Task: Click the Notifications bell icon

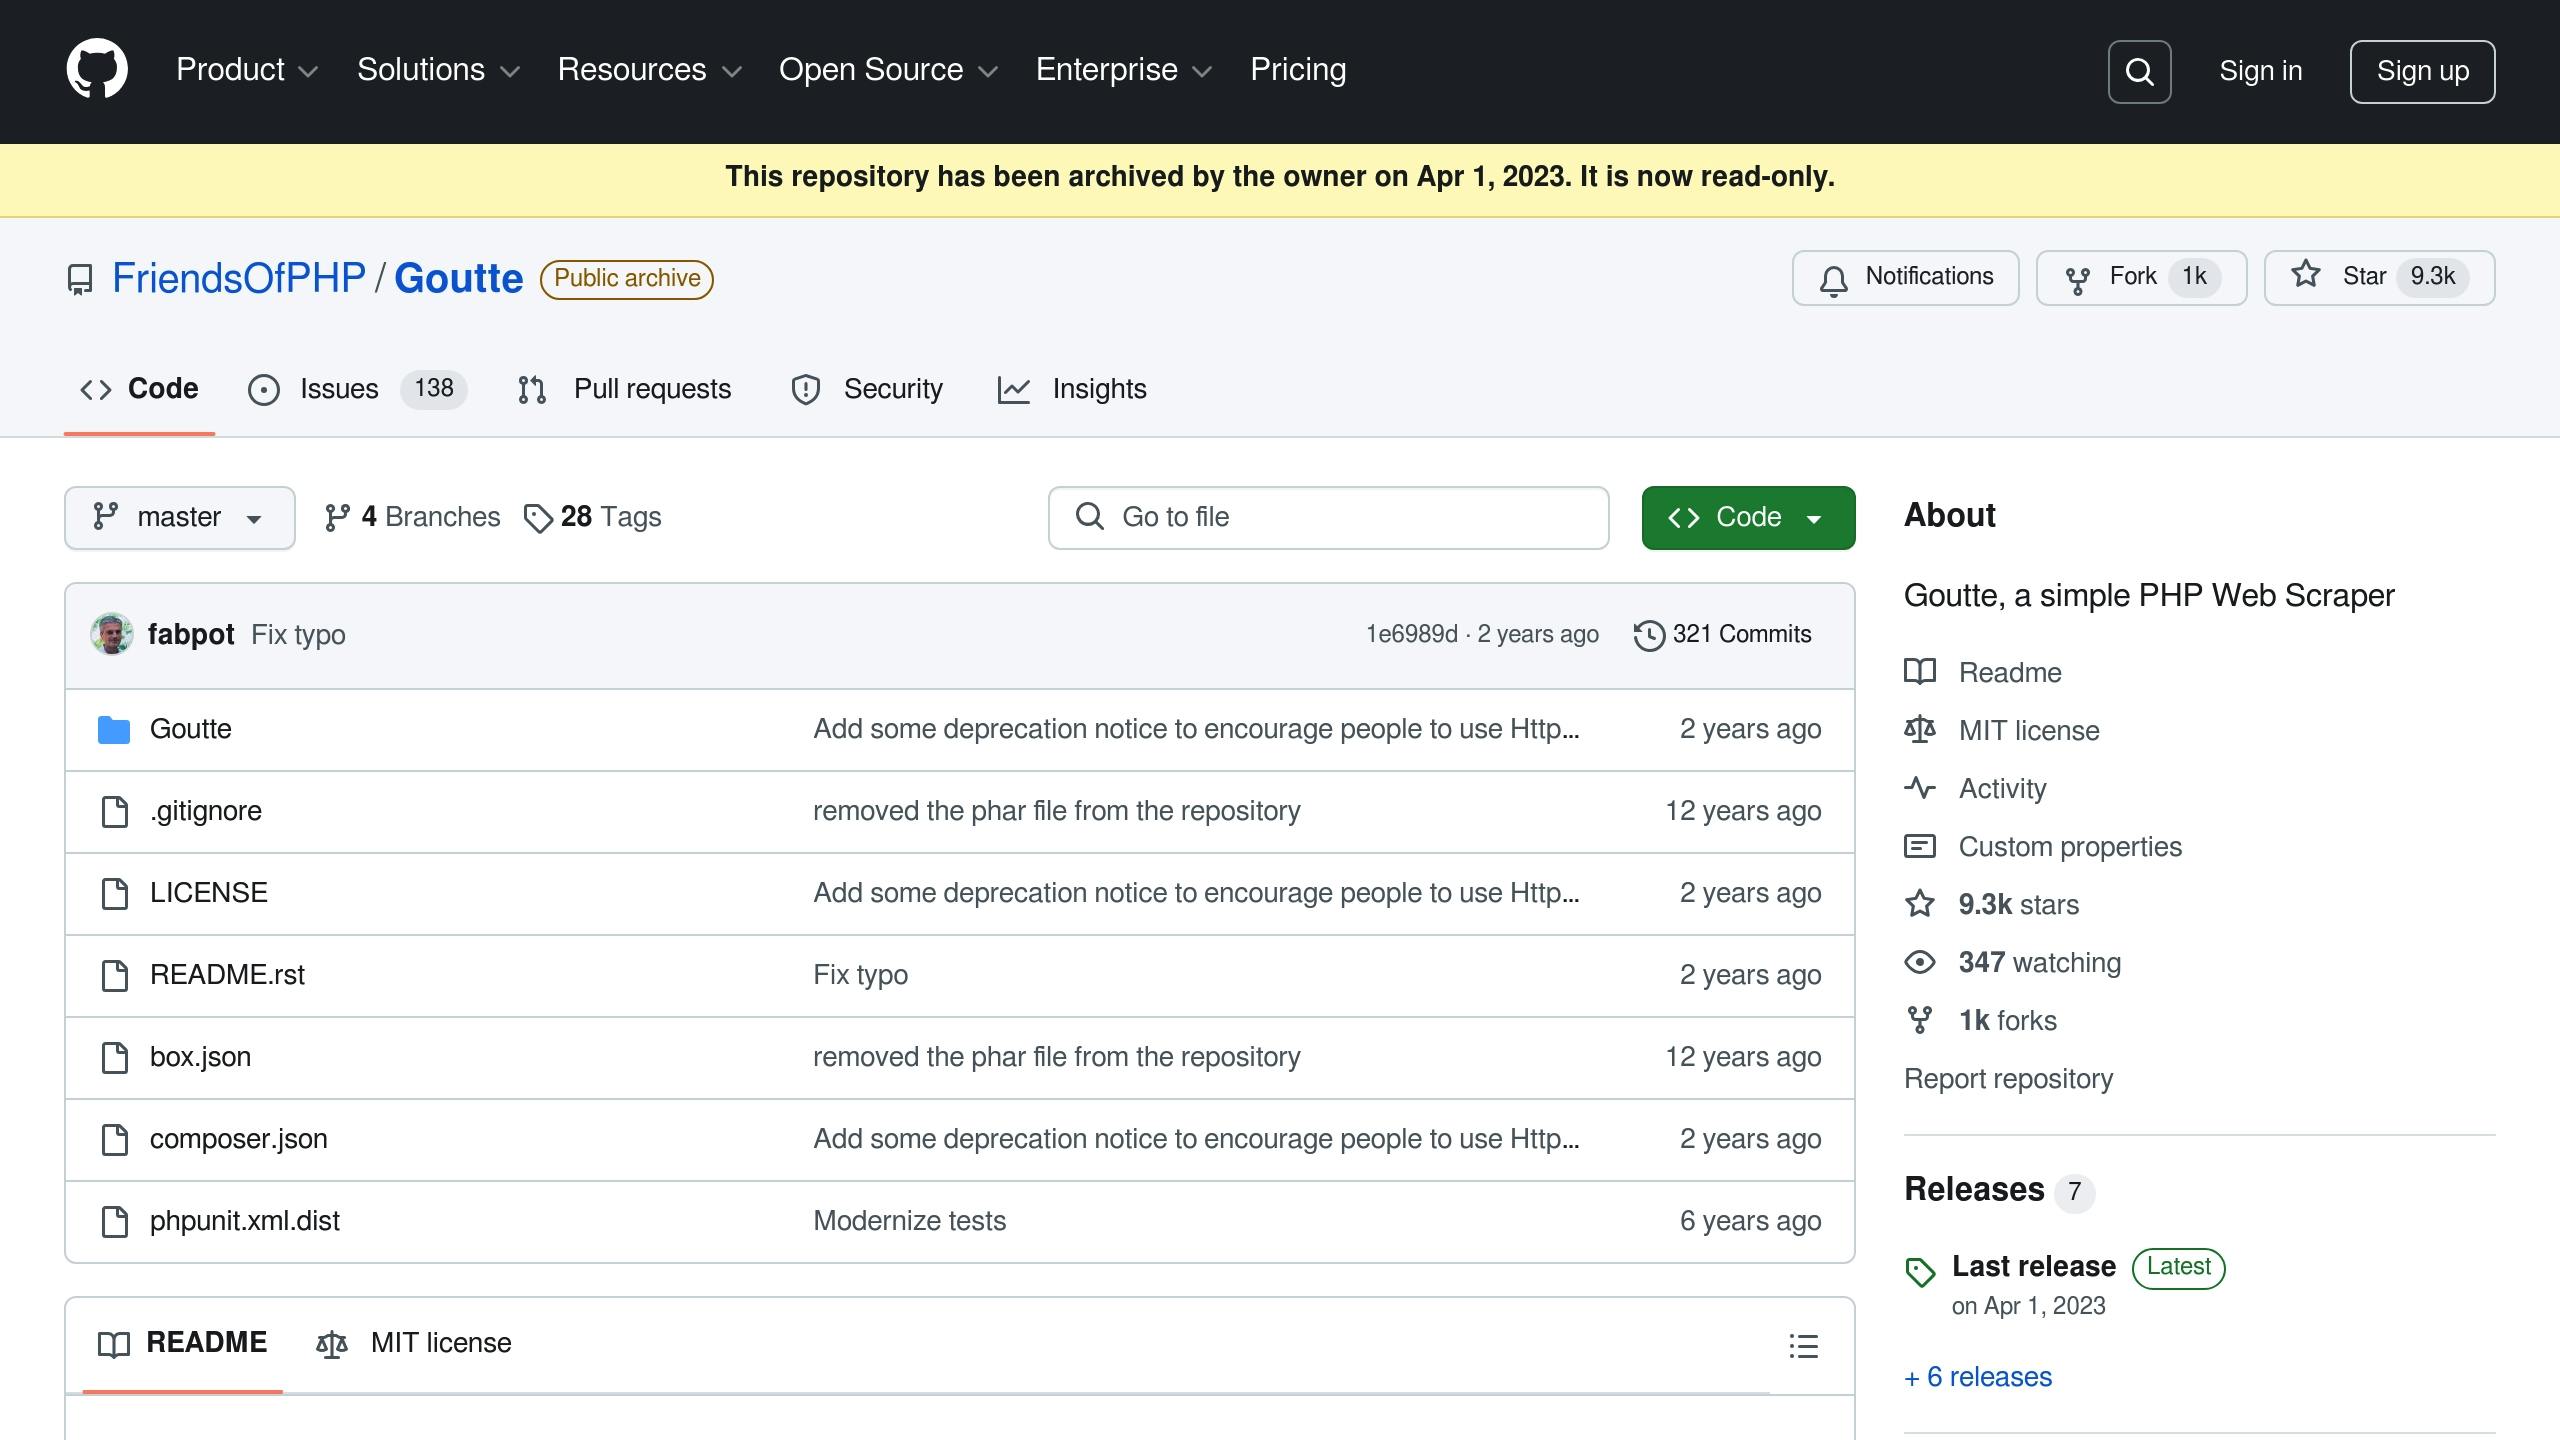Action: pos(1833,279)
